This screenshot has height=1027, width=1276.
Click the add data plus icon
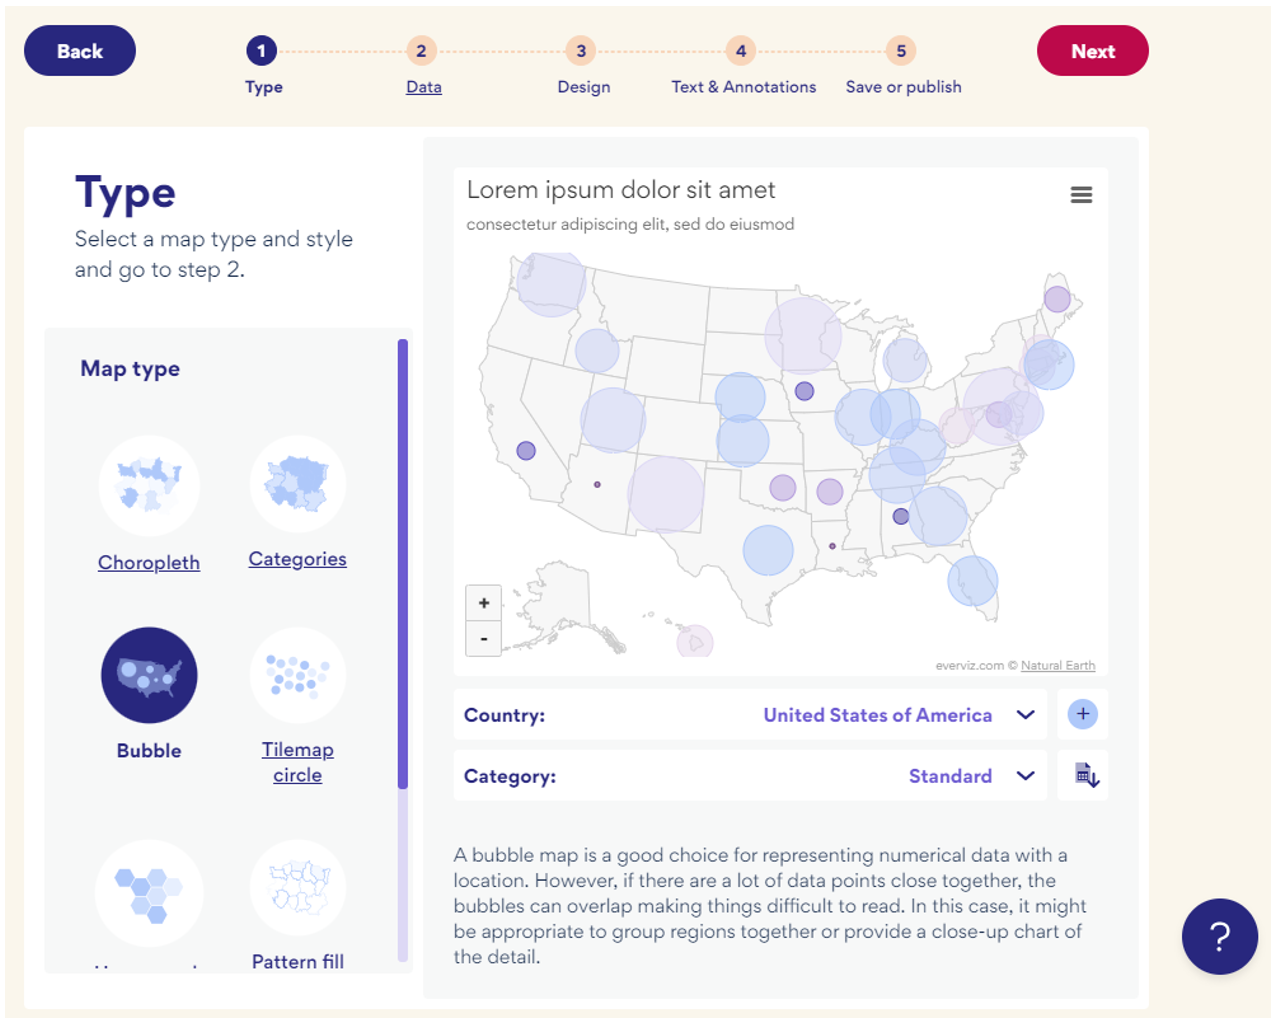coord(1082,714)
